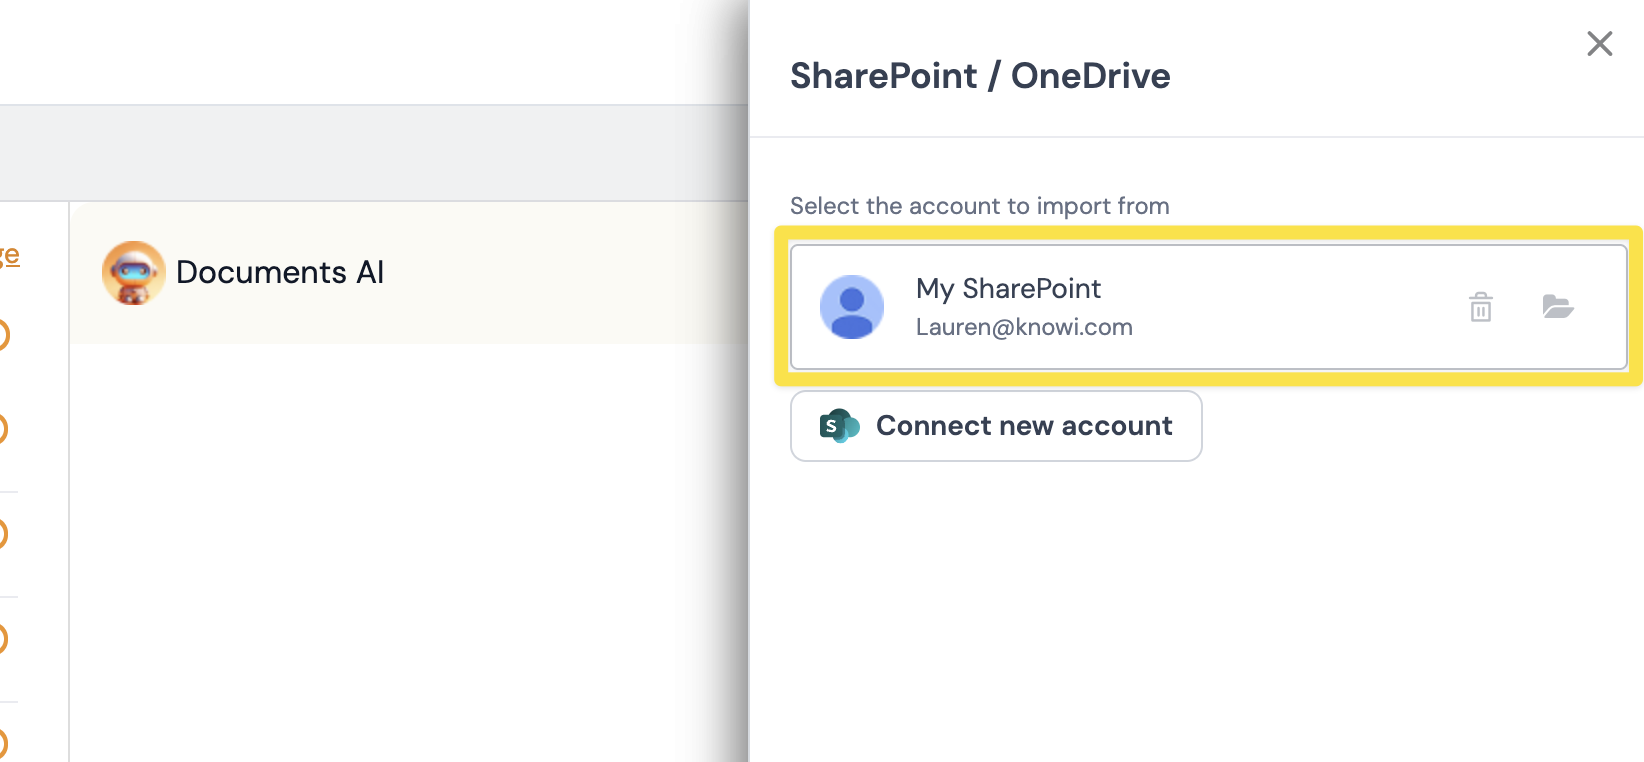
Task: Delete the My SharePoint account via trash icon
Action: point(1481,307)
